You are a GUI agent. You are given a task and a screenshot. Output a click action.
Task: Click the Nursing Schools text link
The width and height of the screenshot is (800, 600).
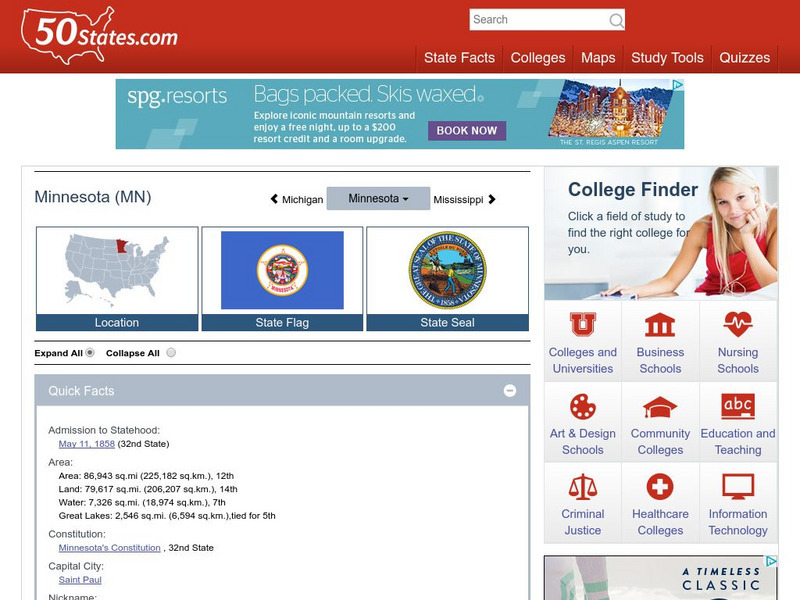click(x=738, y=360)
